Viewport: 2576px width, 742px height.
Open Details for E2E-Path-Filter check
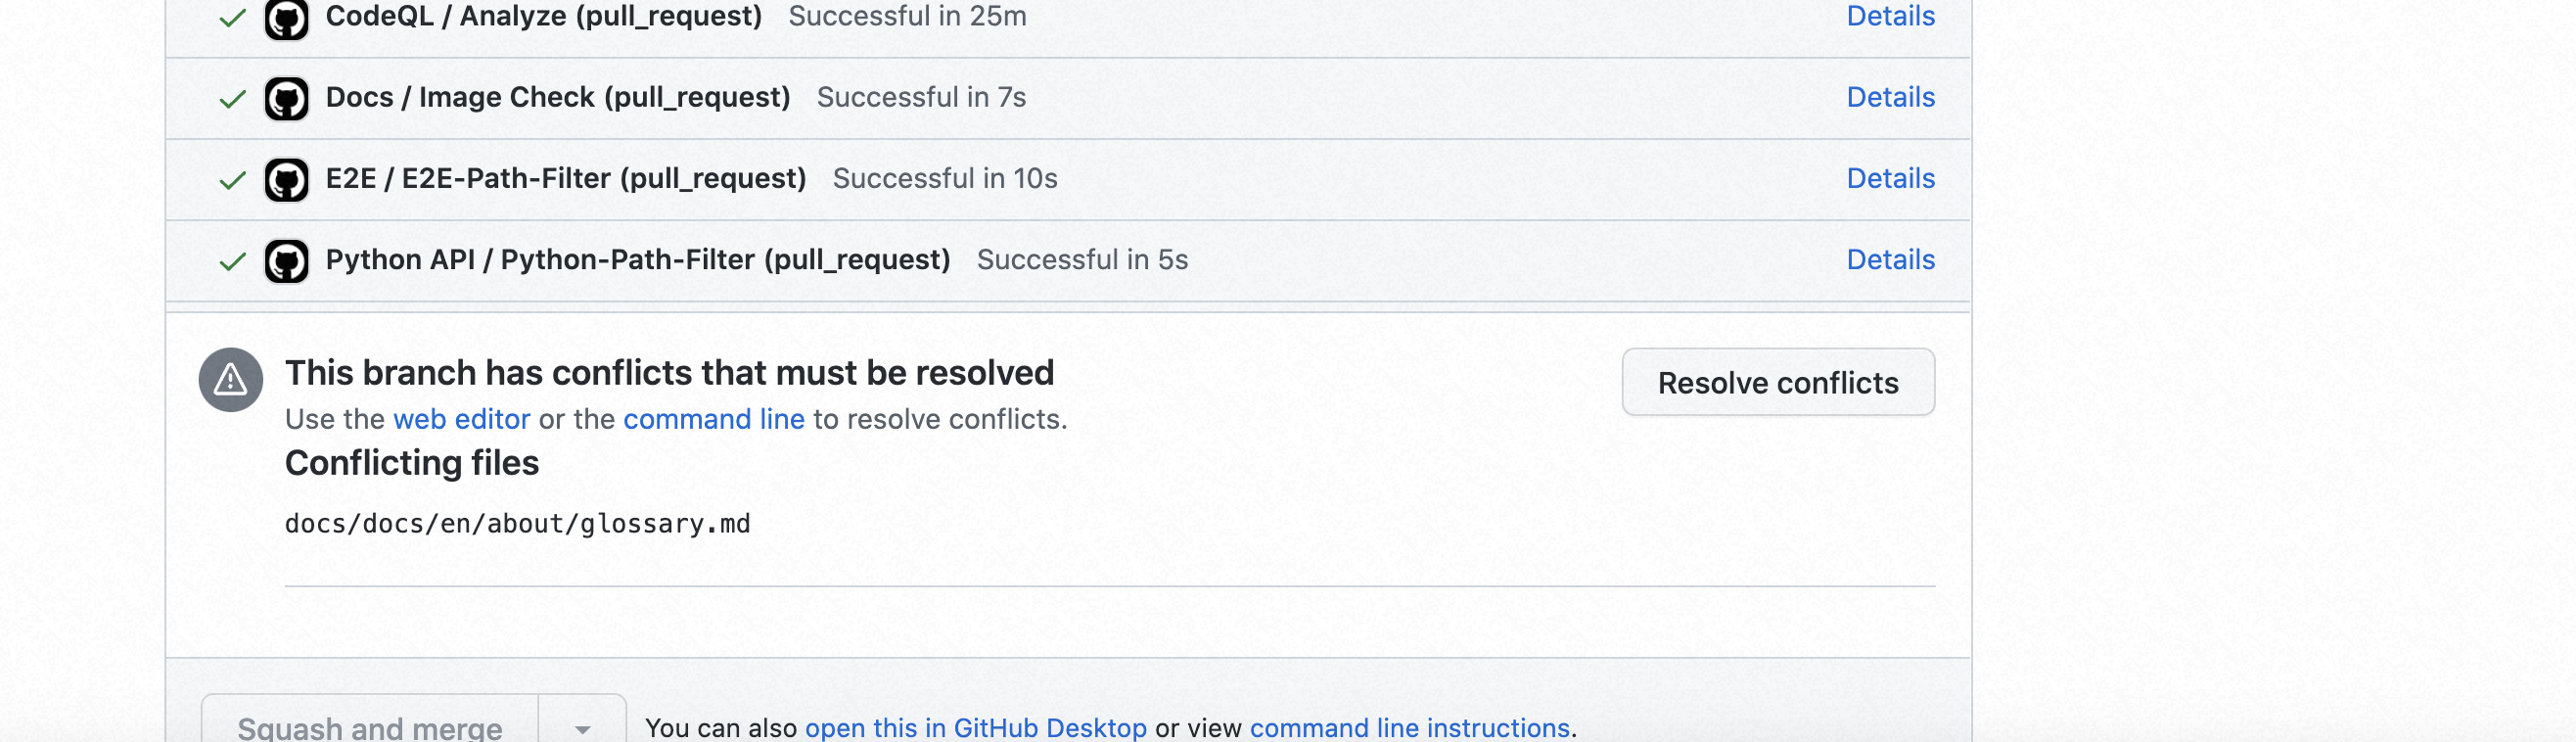pyautogui.click(x=1890, y=178)
